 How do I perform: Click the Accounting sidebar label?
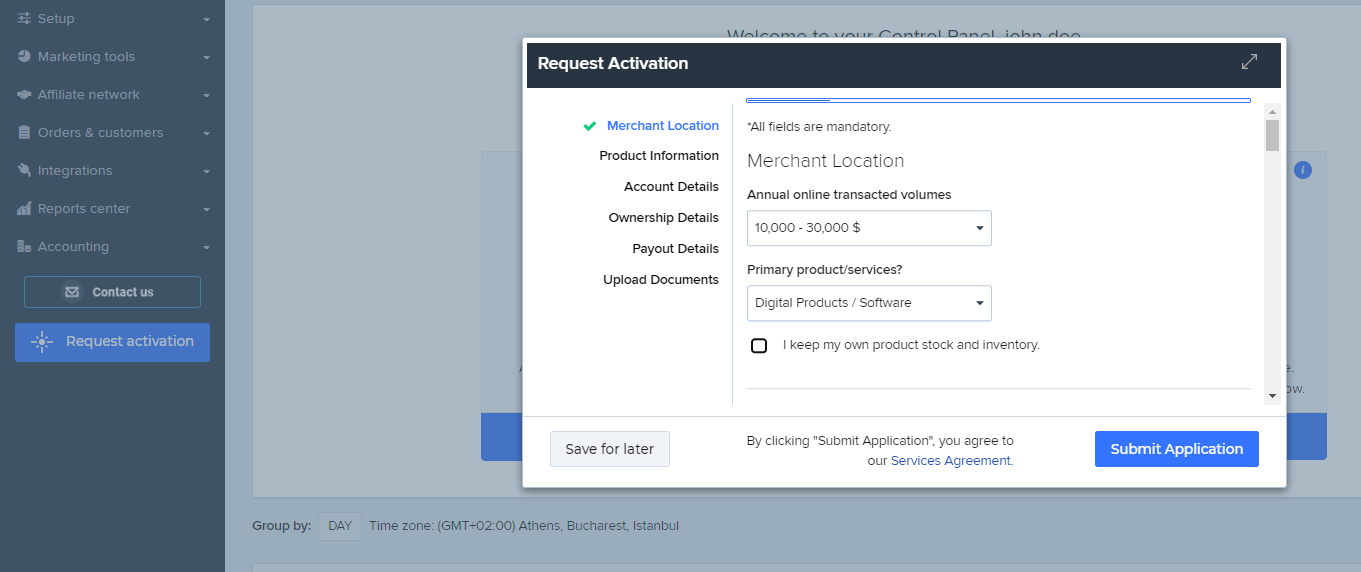(x=73, y=247)
